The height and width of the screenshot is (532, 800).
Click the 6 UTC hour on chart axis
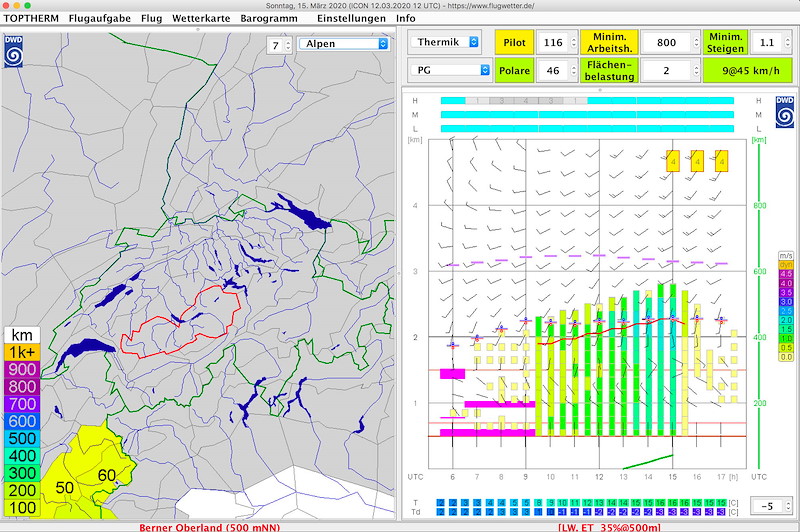[x=453, y=477]
